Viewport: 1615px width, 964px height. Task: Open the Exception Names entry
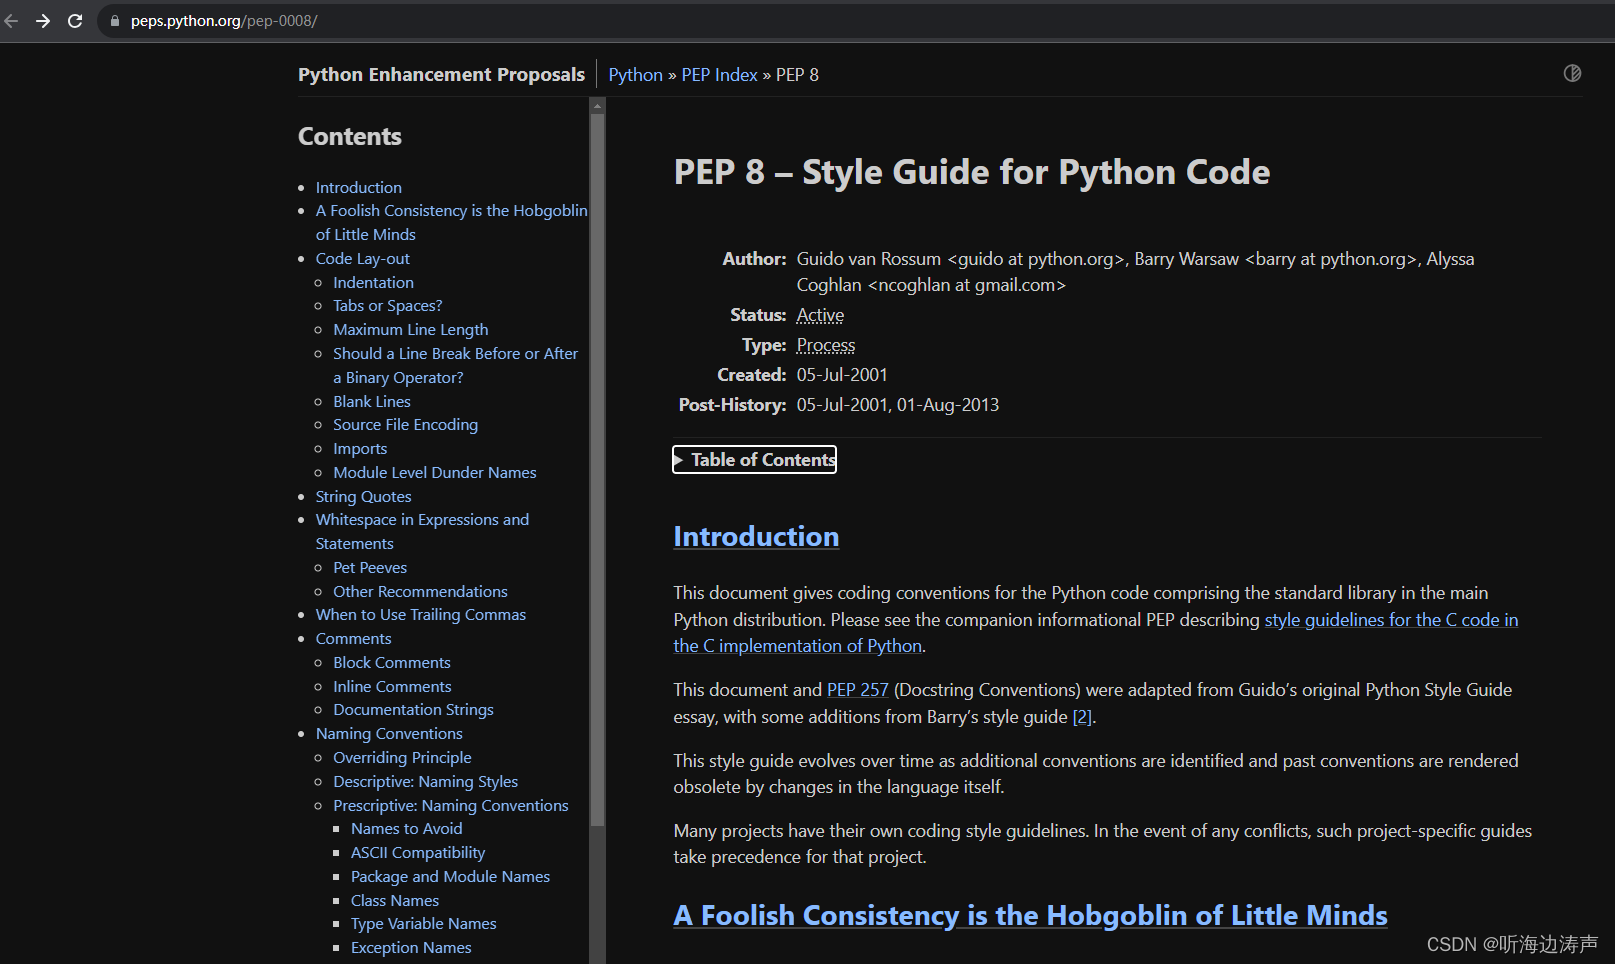coord(411,948)
